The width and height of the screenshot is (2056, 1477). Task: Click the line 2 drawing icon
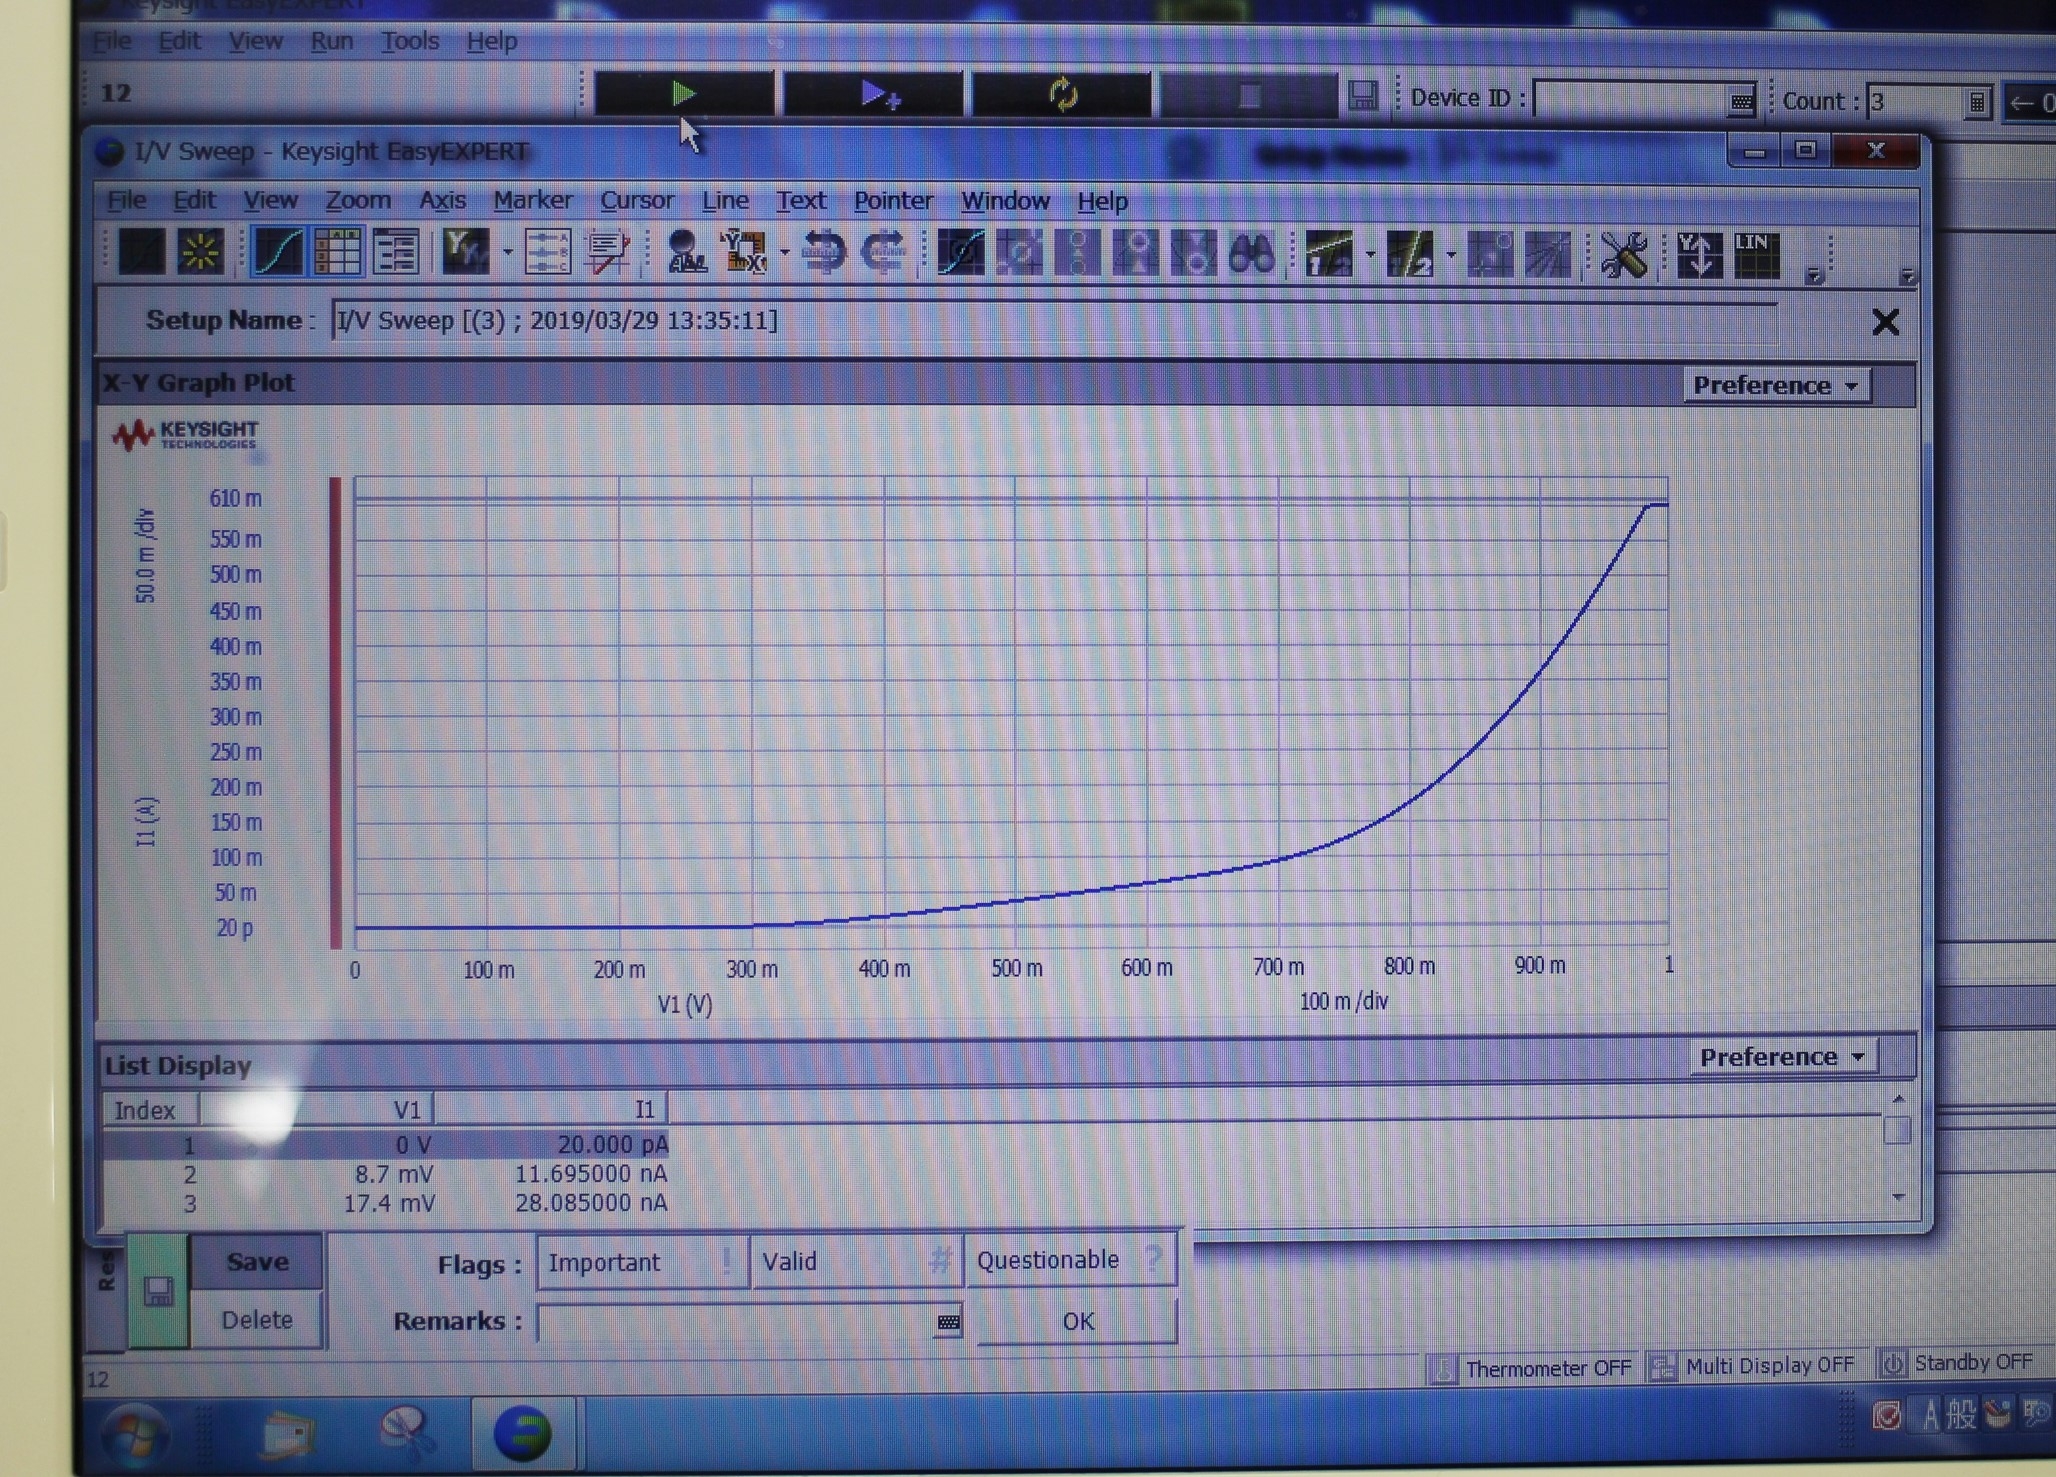click(1410, 254)
